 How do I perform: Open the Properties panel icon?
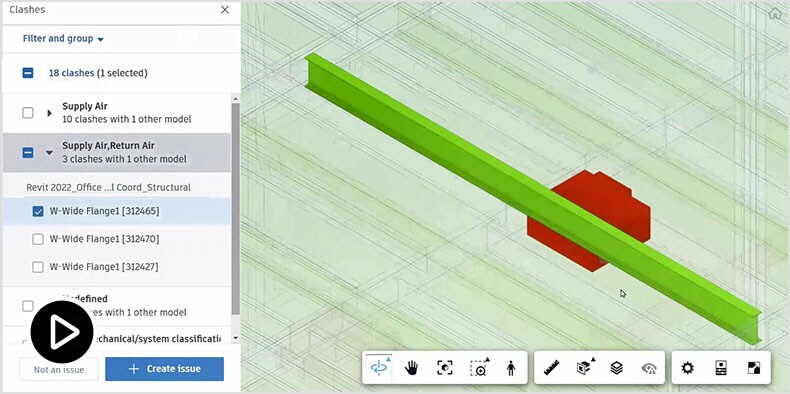coord(721,368)
